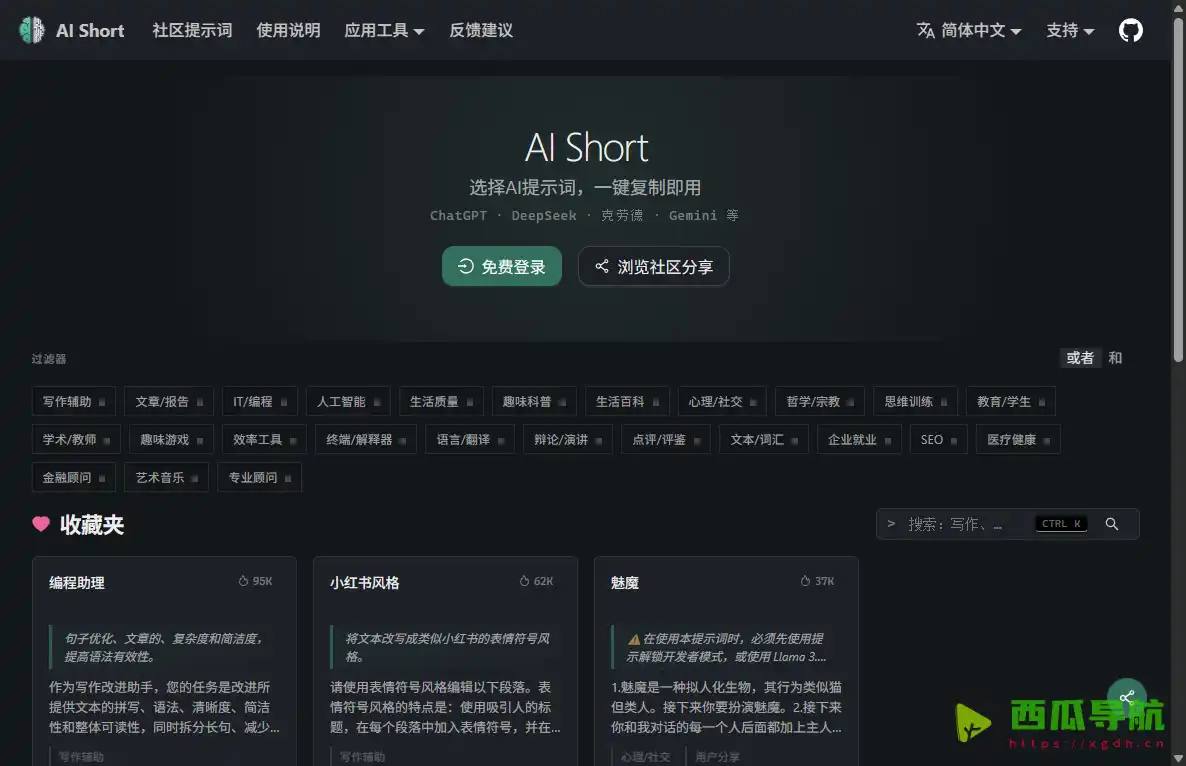Open the 使用说明 nav item

pos(288,30)
